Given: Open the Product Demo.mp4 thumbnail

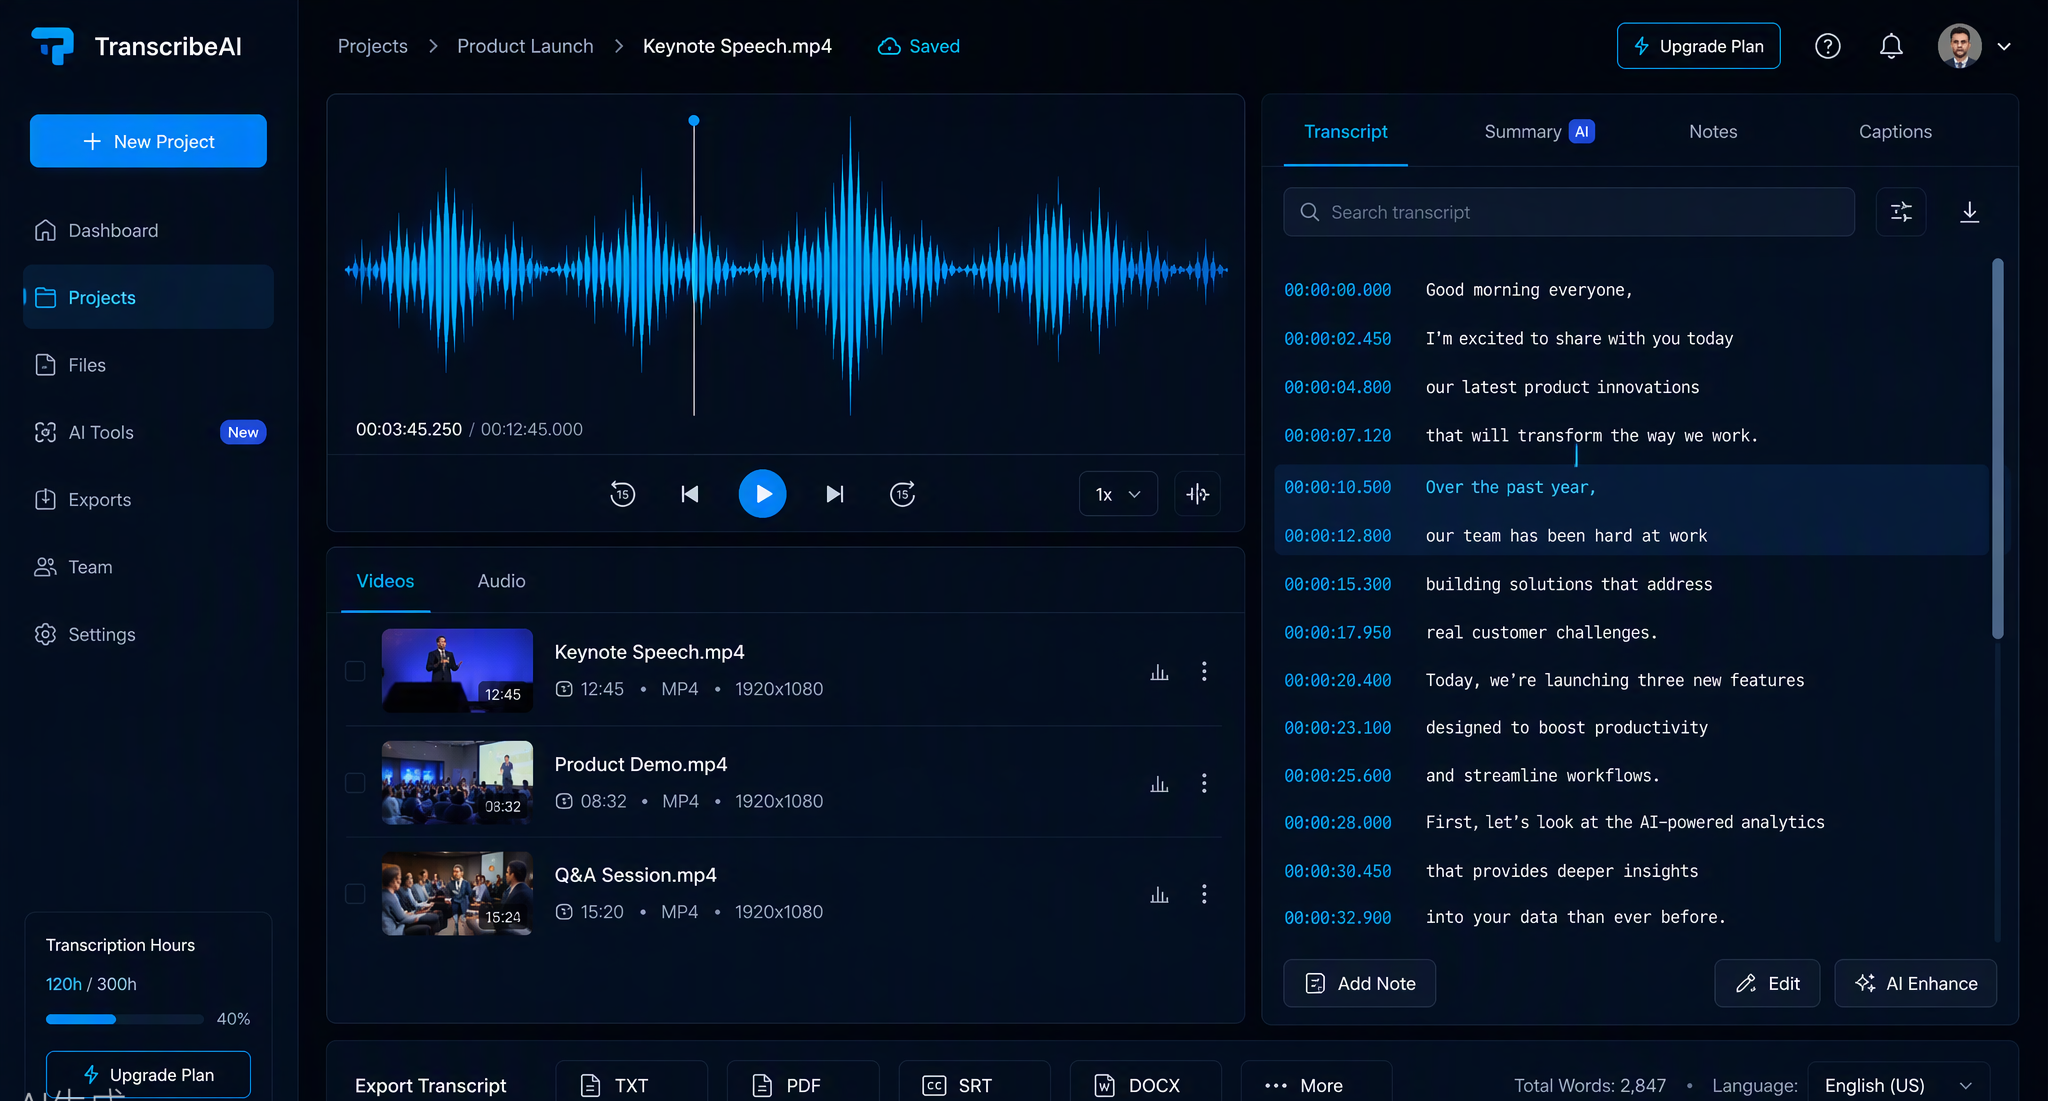Looking at the screenshot, I should click(457, 782).
